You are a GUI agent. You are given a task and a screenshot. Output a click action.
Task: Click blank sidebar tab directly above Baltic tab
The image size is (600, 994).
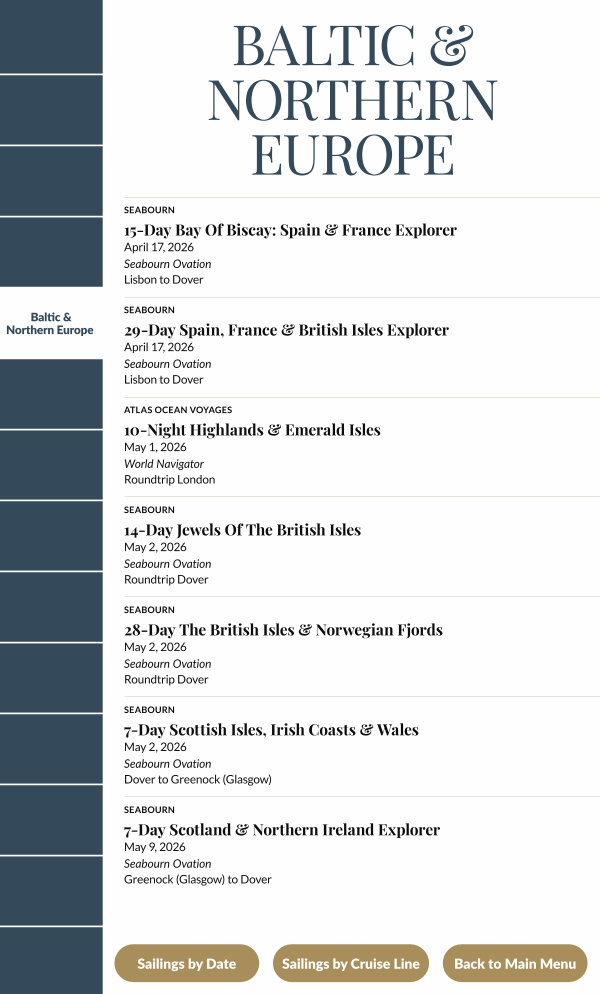point(50,252)
